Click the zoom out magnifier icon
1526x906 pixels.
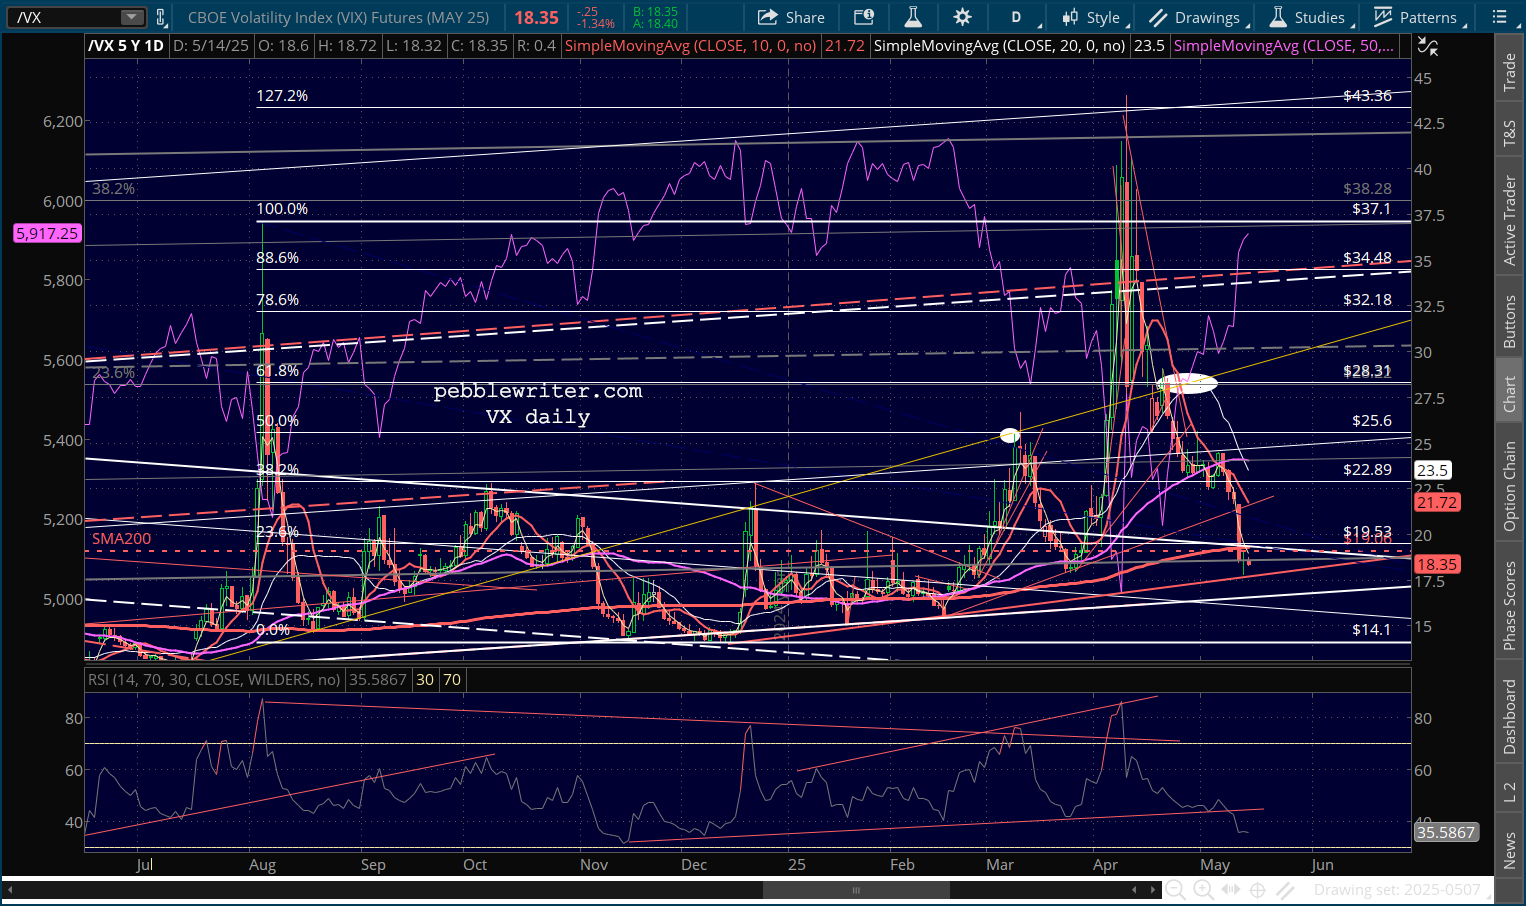pyautogui.click(x=1176, y=890)
